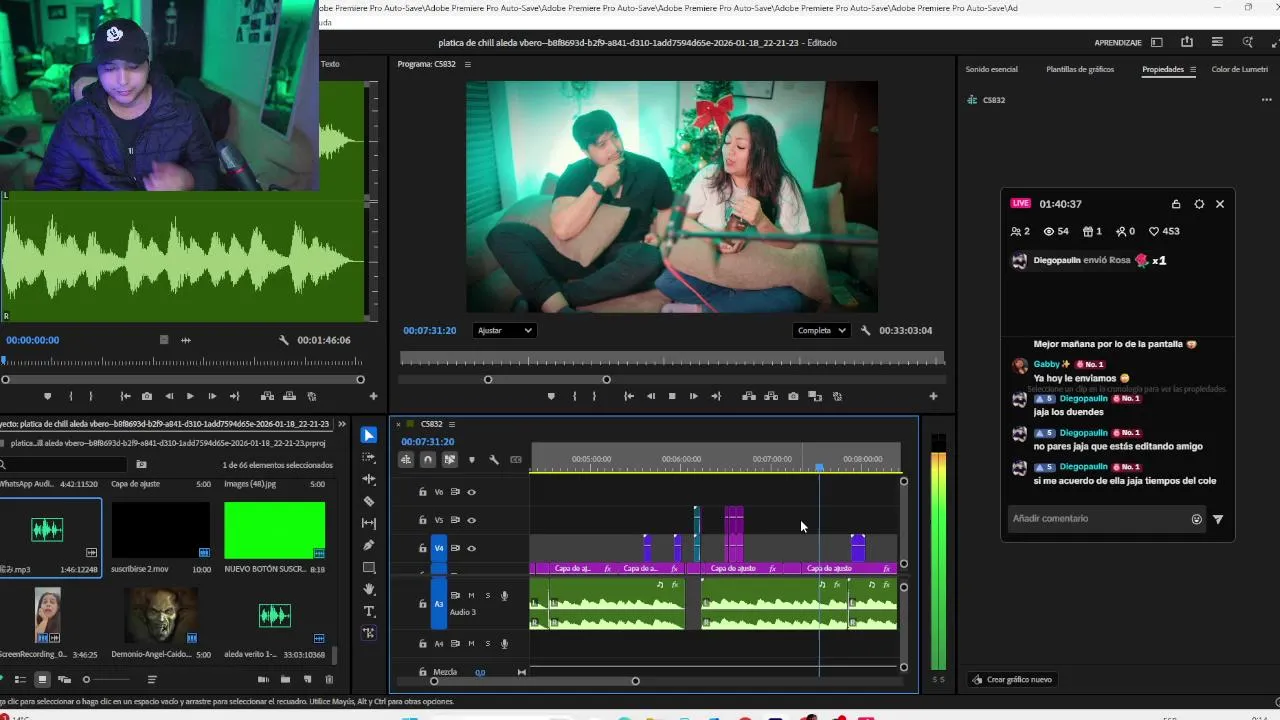Select the Ripple Edit tool
The image size is (1280, 720).
(x=369, y=479)
